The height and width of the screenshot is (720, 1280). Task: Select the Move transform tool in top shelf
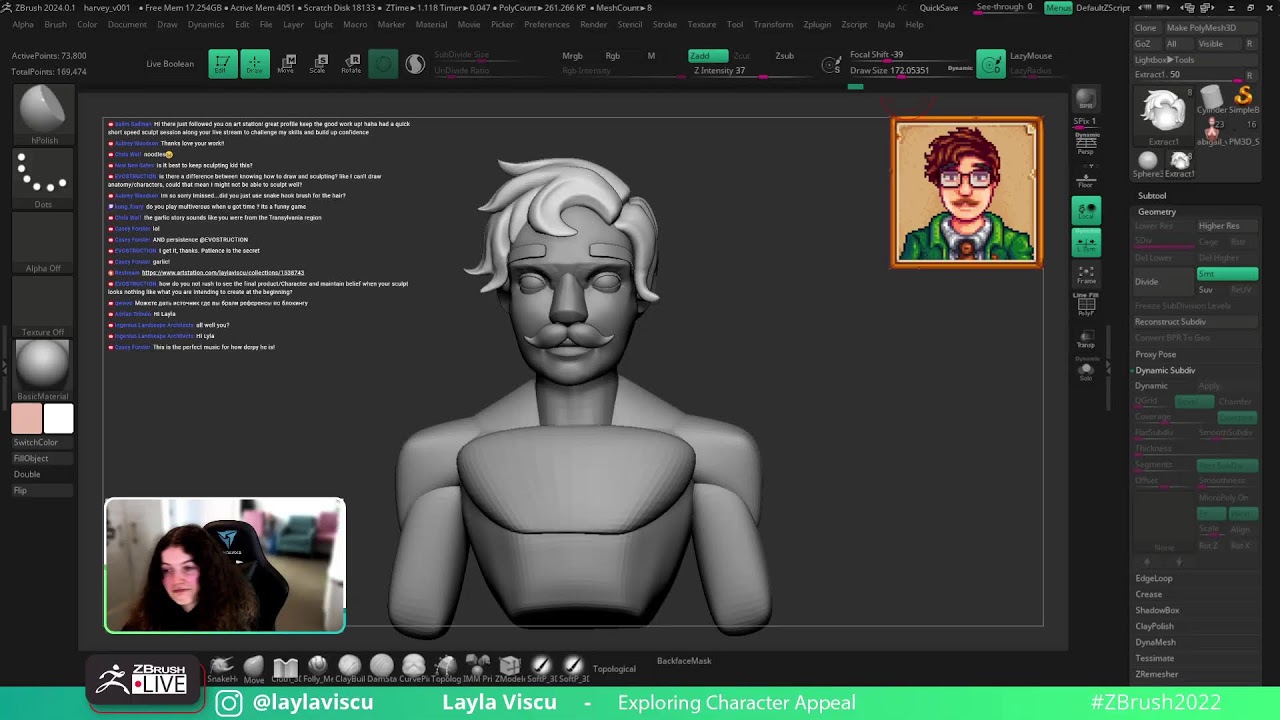tap(286, 64)
